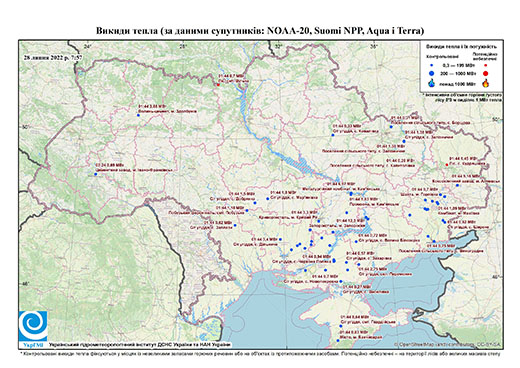Click the small red dot legend symbol
This screenshot has width=520, height=368.
[486, 65]
